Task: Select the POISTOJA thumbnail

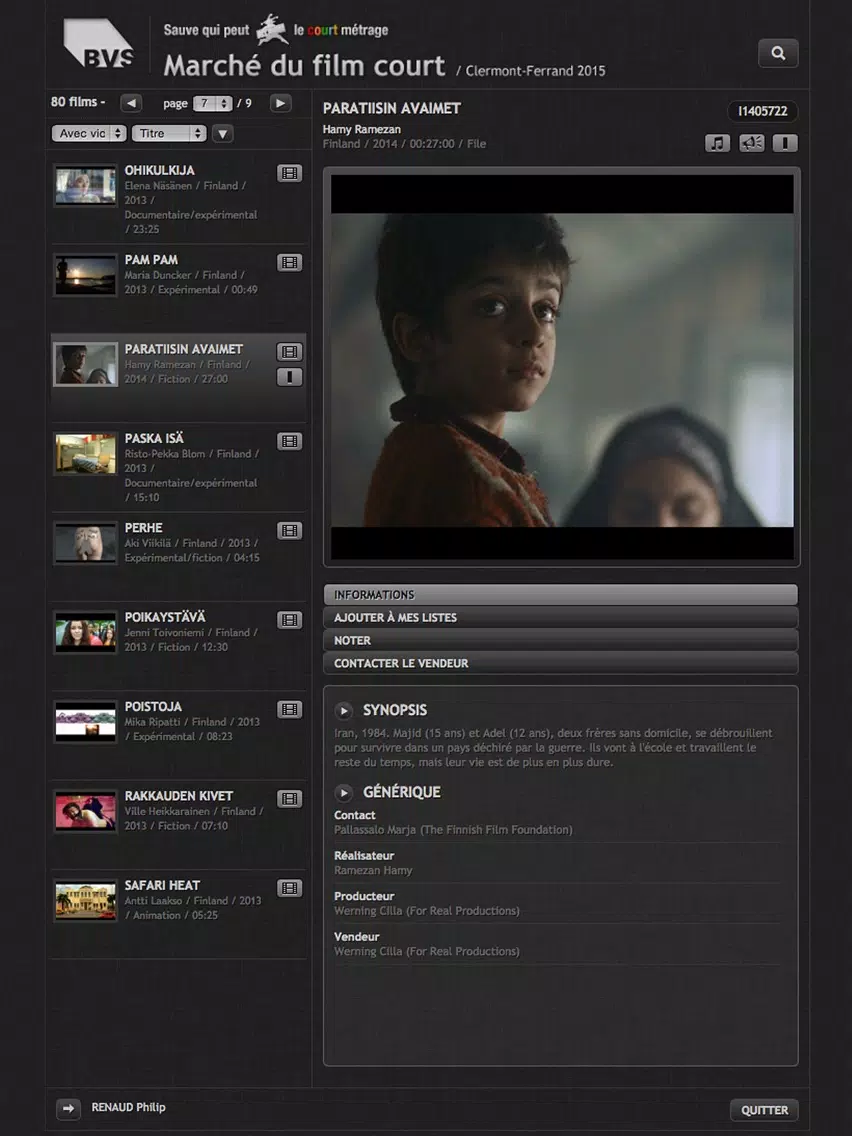Action: (85, 722)
